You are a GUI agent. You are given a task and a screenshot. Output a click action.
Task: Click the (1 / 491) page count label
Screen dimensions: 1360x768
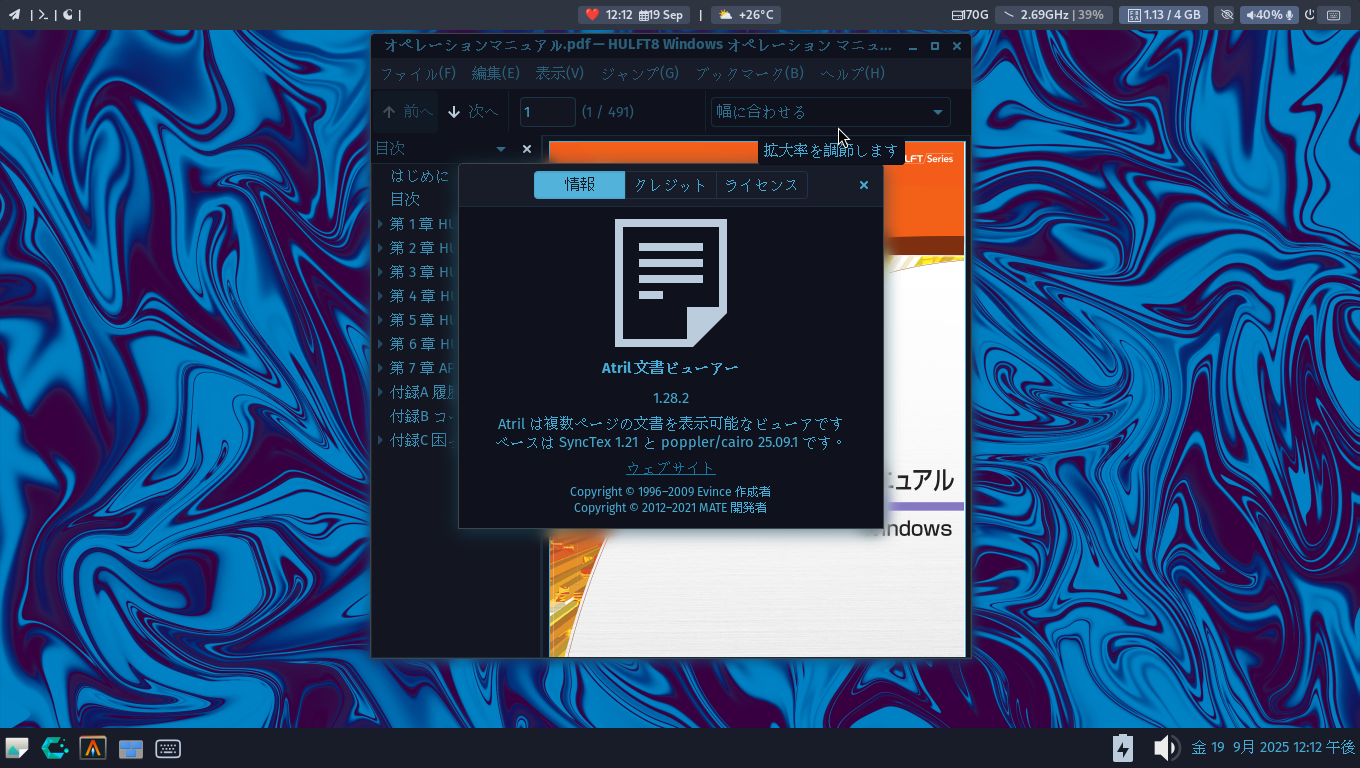[608, 112]
